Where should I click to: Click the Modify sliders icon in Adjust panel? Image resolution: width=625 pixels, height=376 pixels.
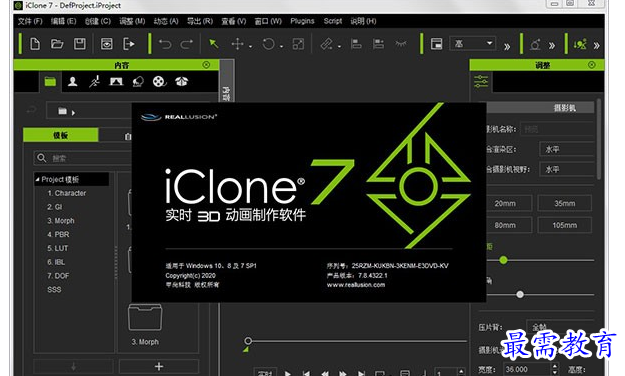pos(481,81)
